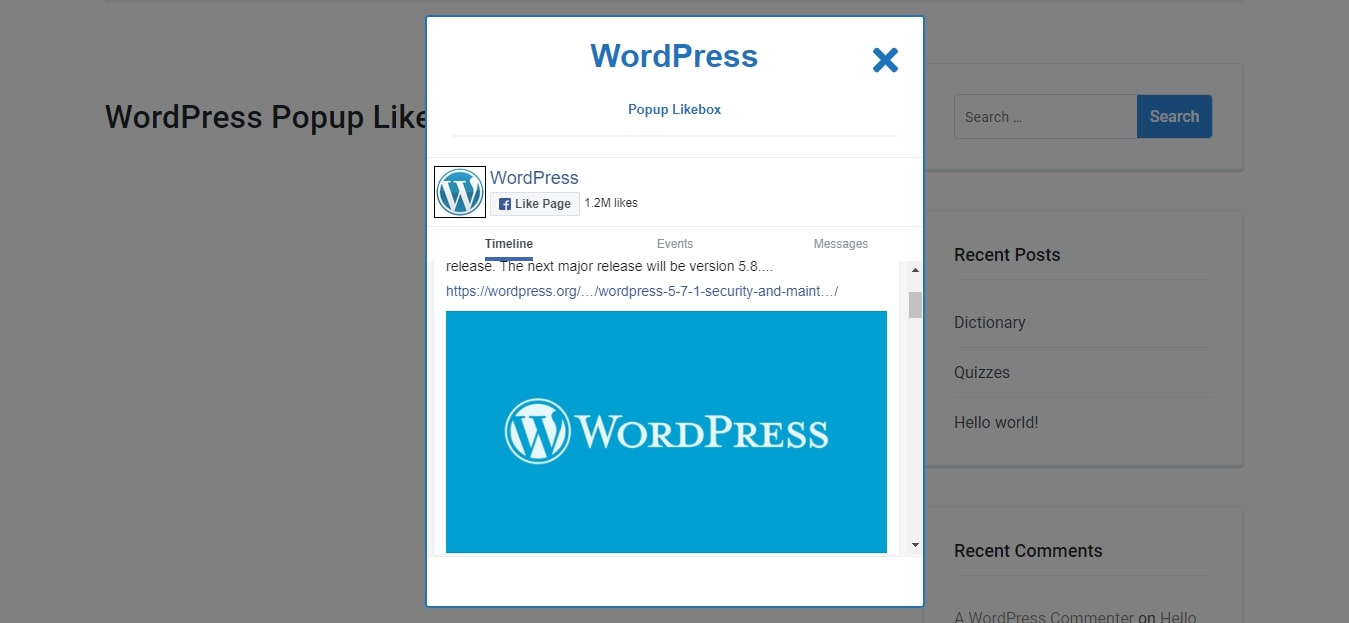Click the Popup Likebox subtitle text
The image size is (1349, 623).
point(674,109)
